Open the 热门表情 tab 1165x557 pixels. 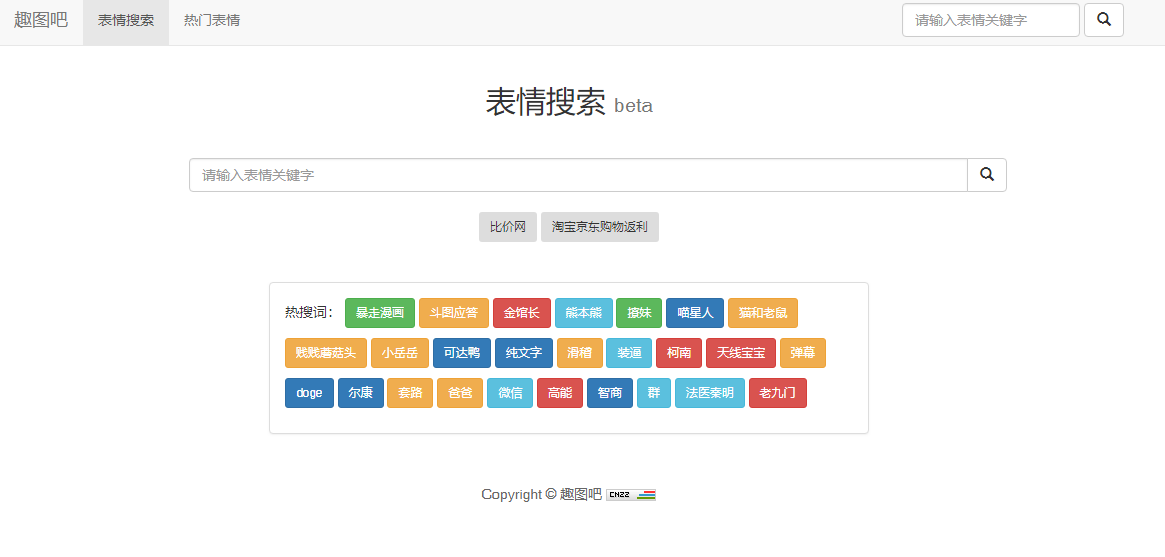(212, 20)
